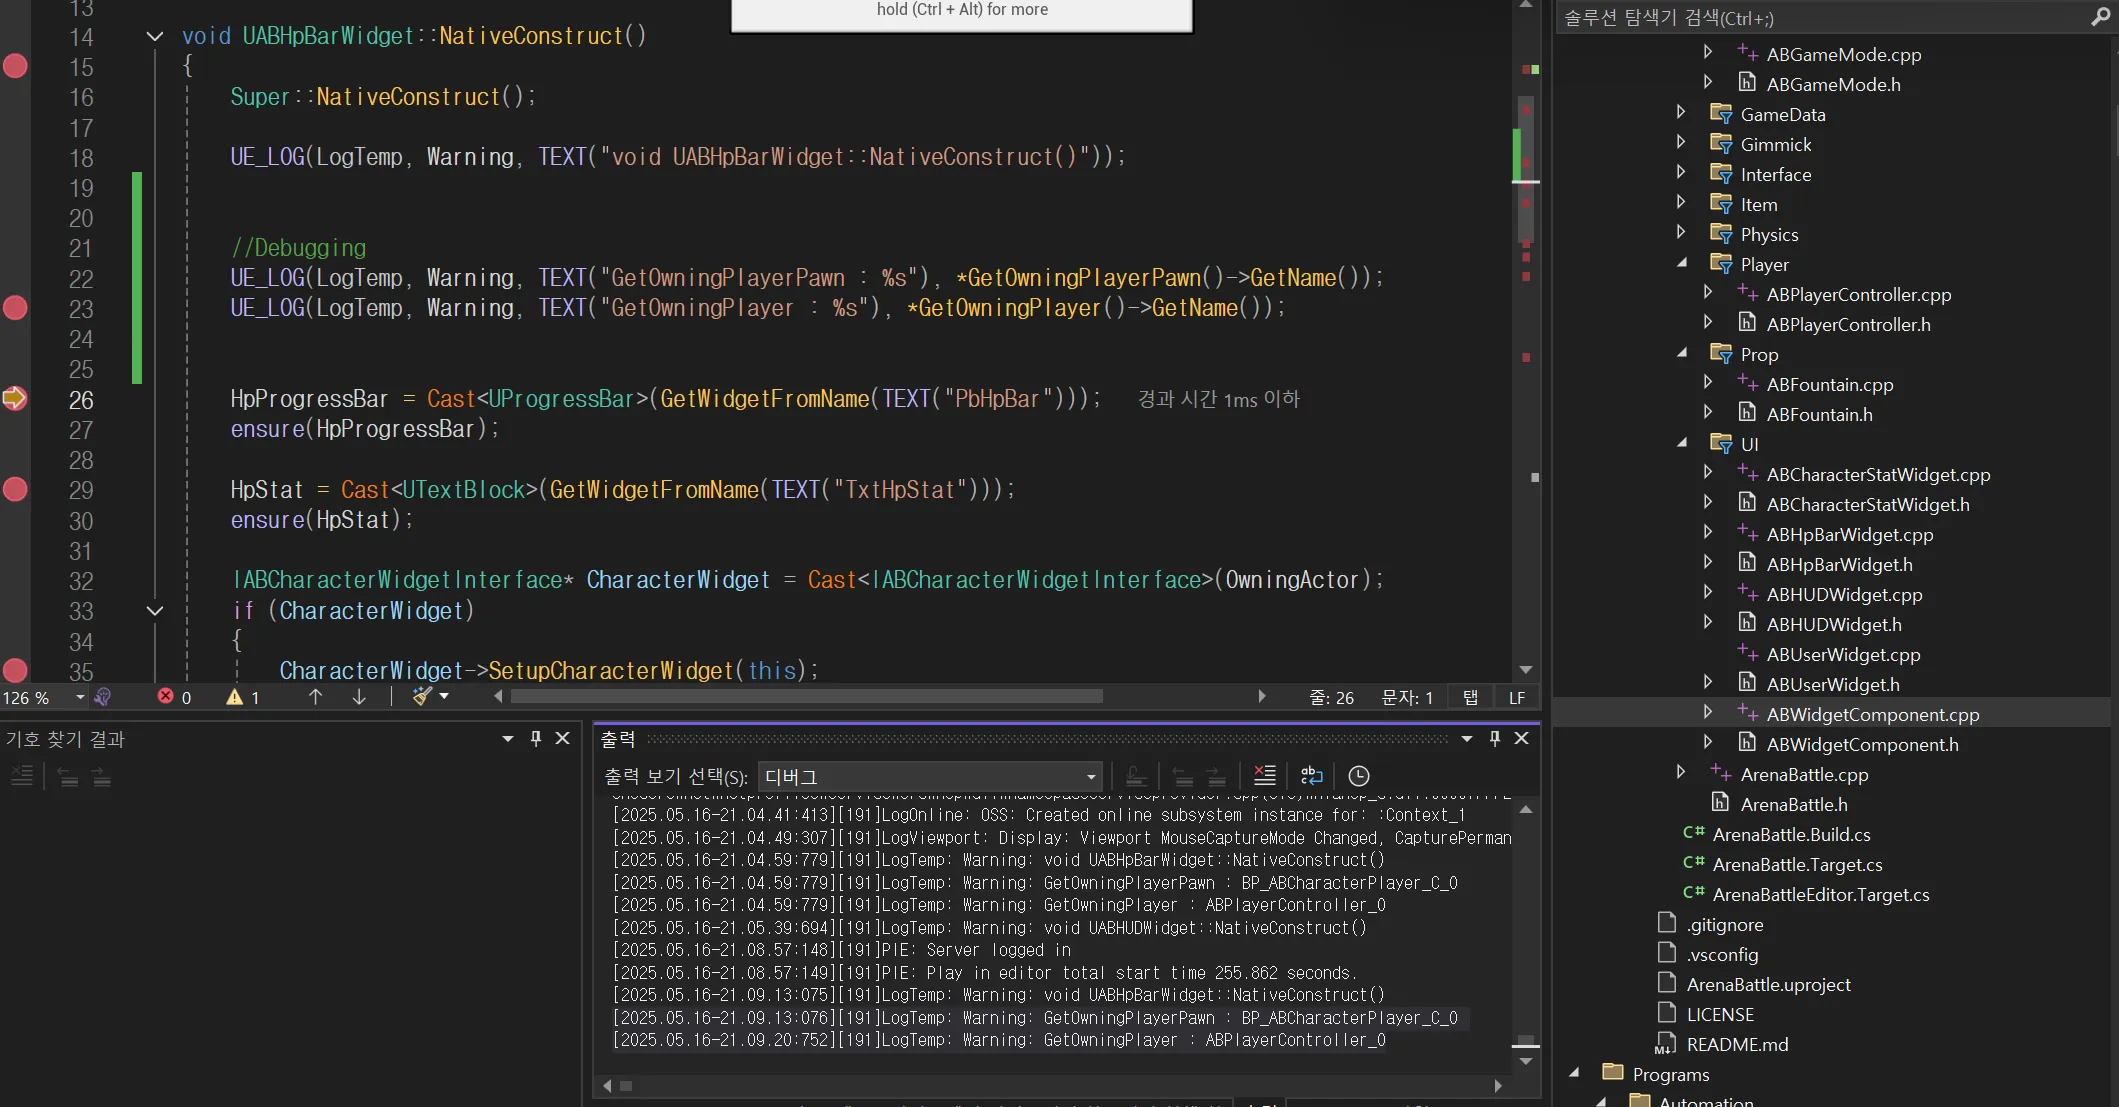The image size is (2119, 1107).
Task: Click the previous-result icon in 기호 찾기 결과 toolbar
Action: coord(68,776)
